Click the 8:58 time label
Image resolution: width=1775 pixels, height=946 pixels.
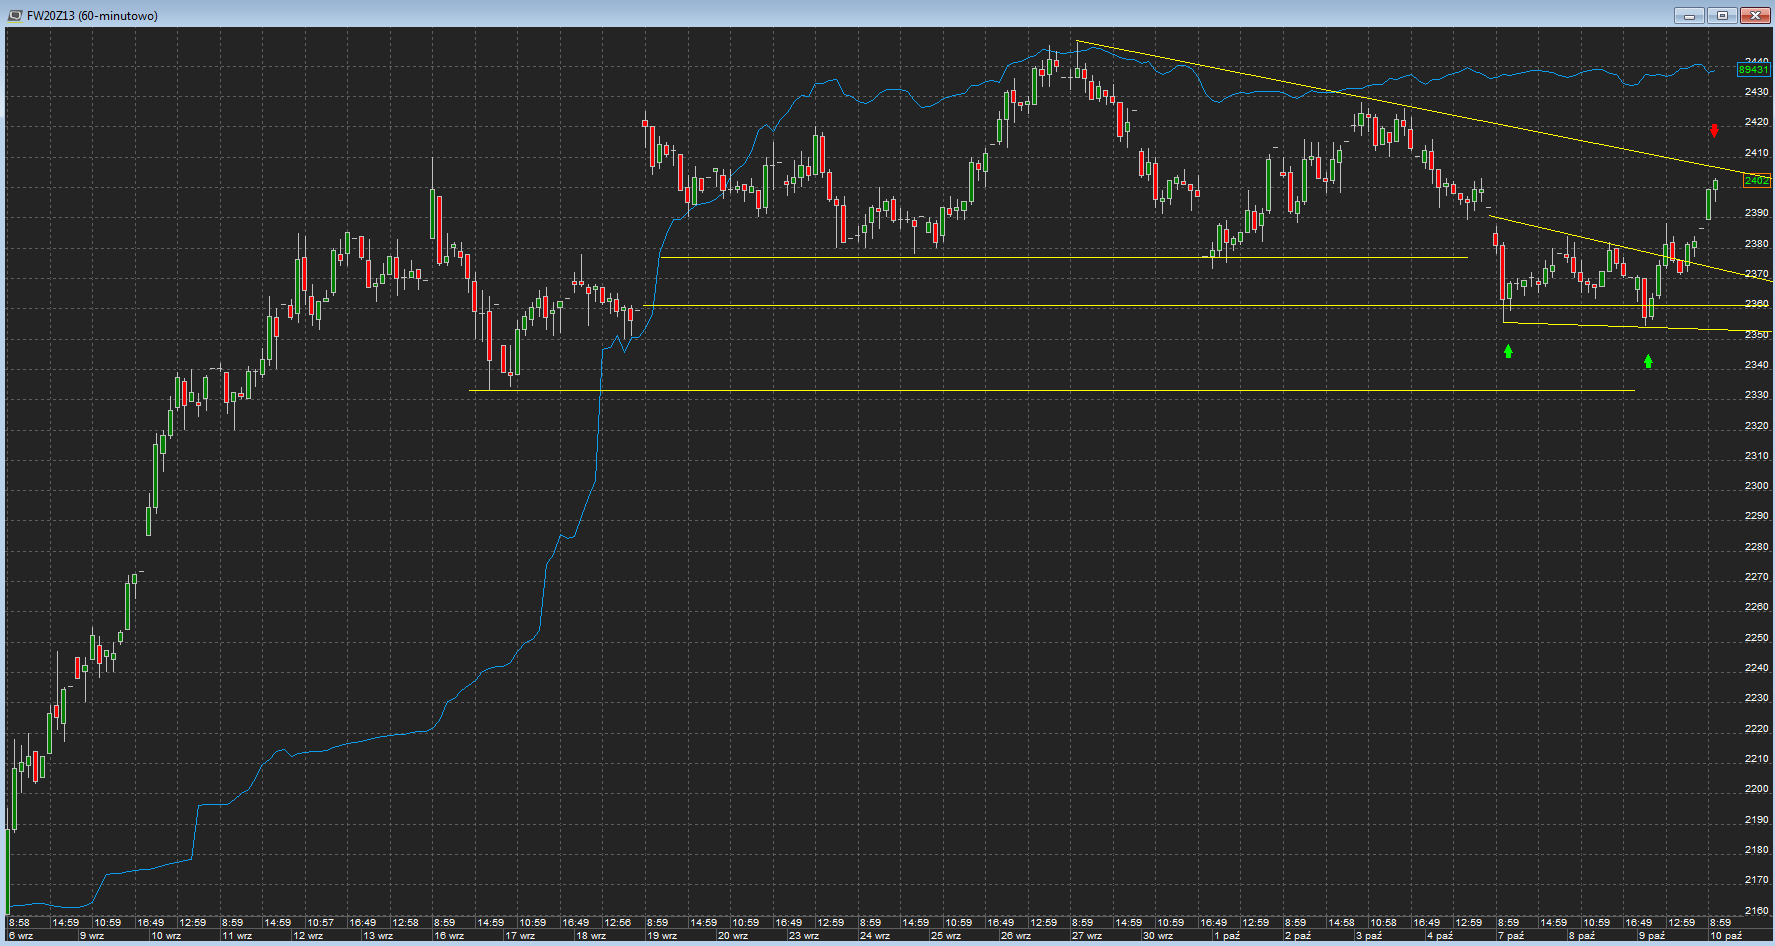(x=19, y=923)
